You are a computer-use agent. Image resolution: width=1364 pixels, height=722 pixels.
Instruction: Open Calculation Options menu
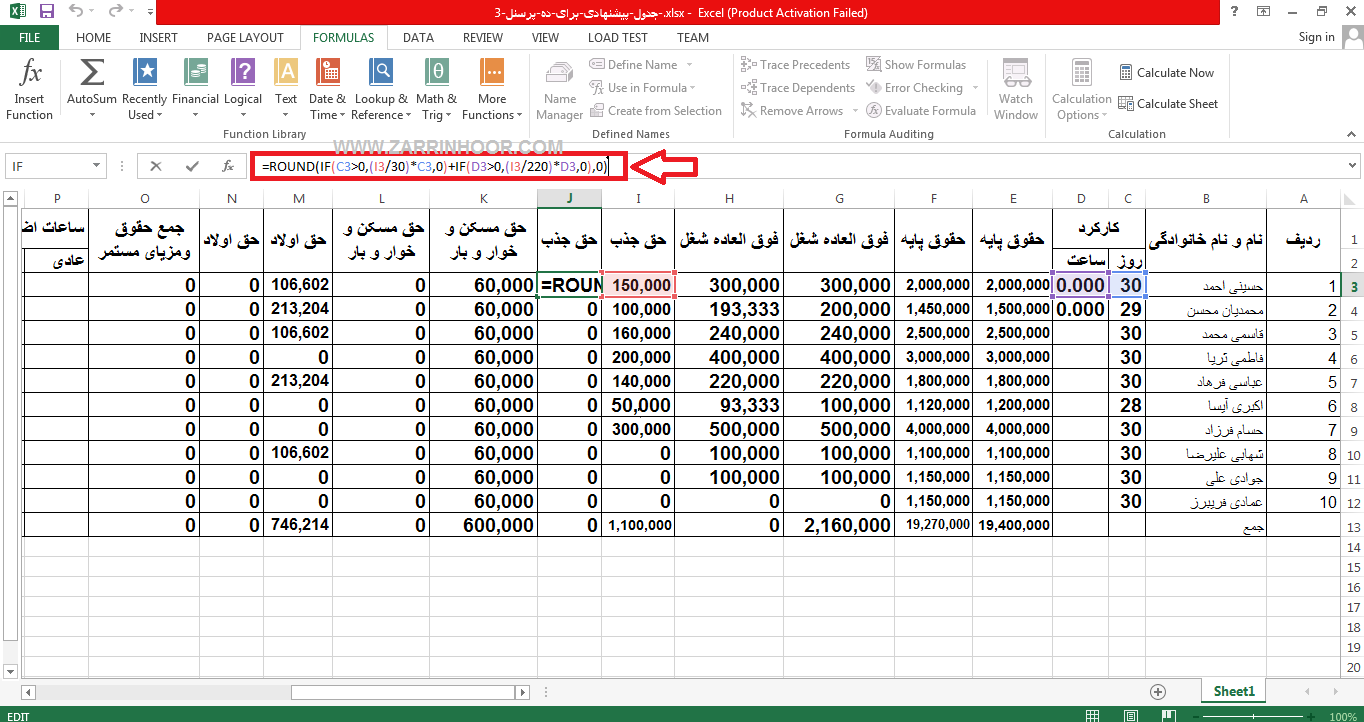(1081, 89)
